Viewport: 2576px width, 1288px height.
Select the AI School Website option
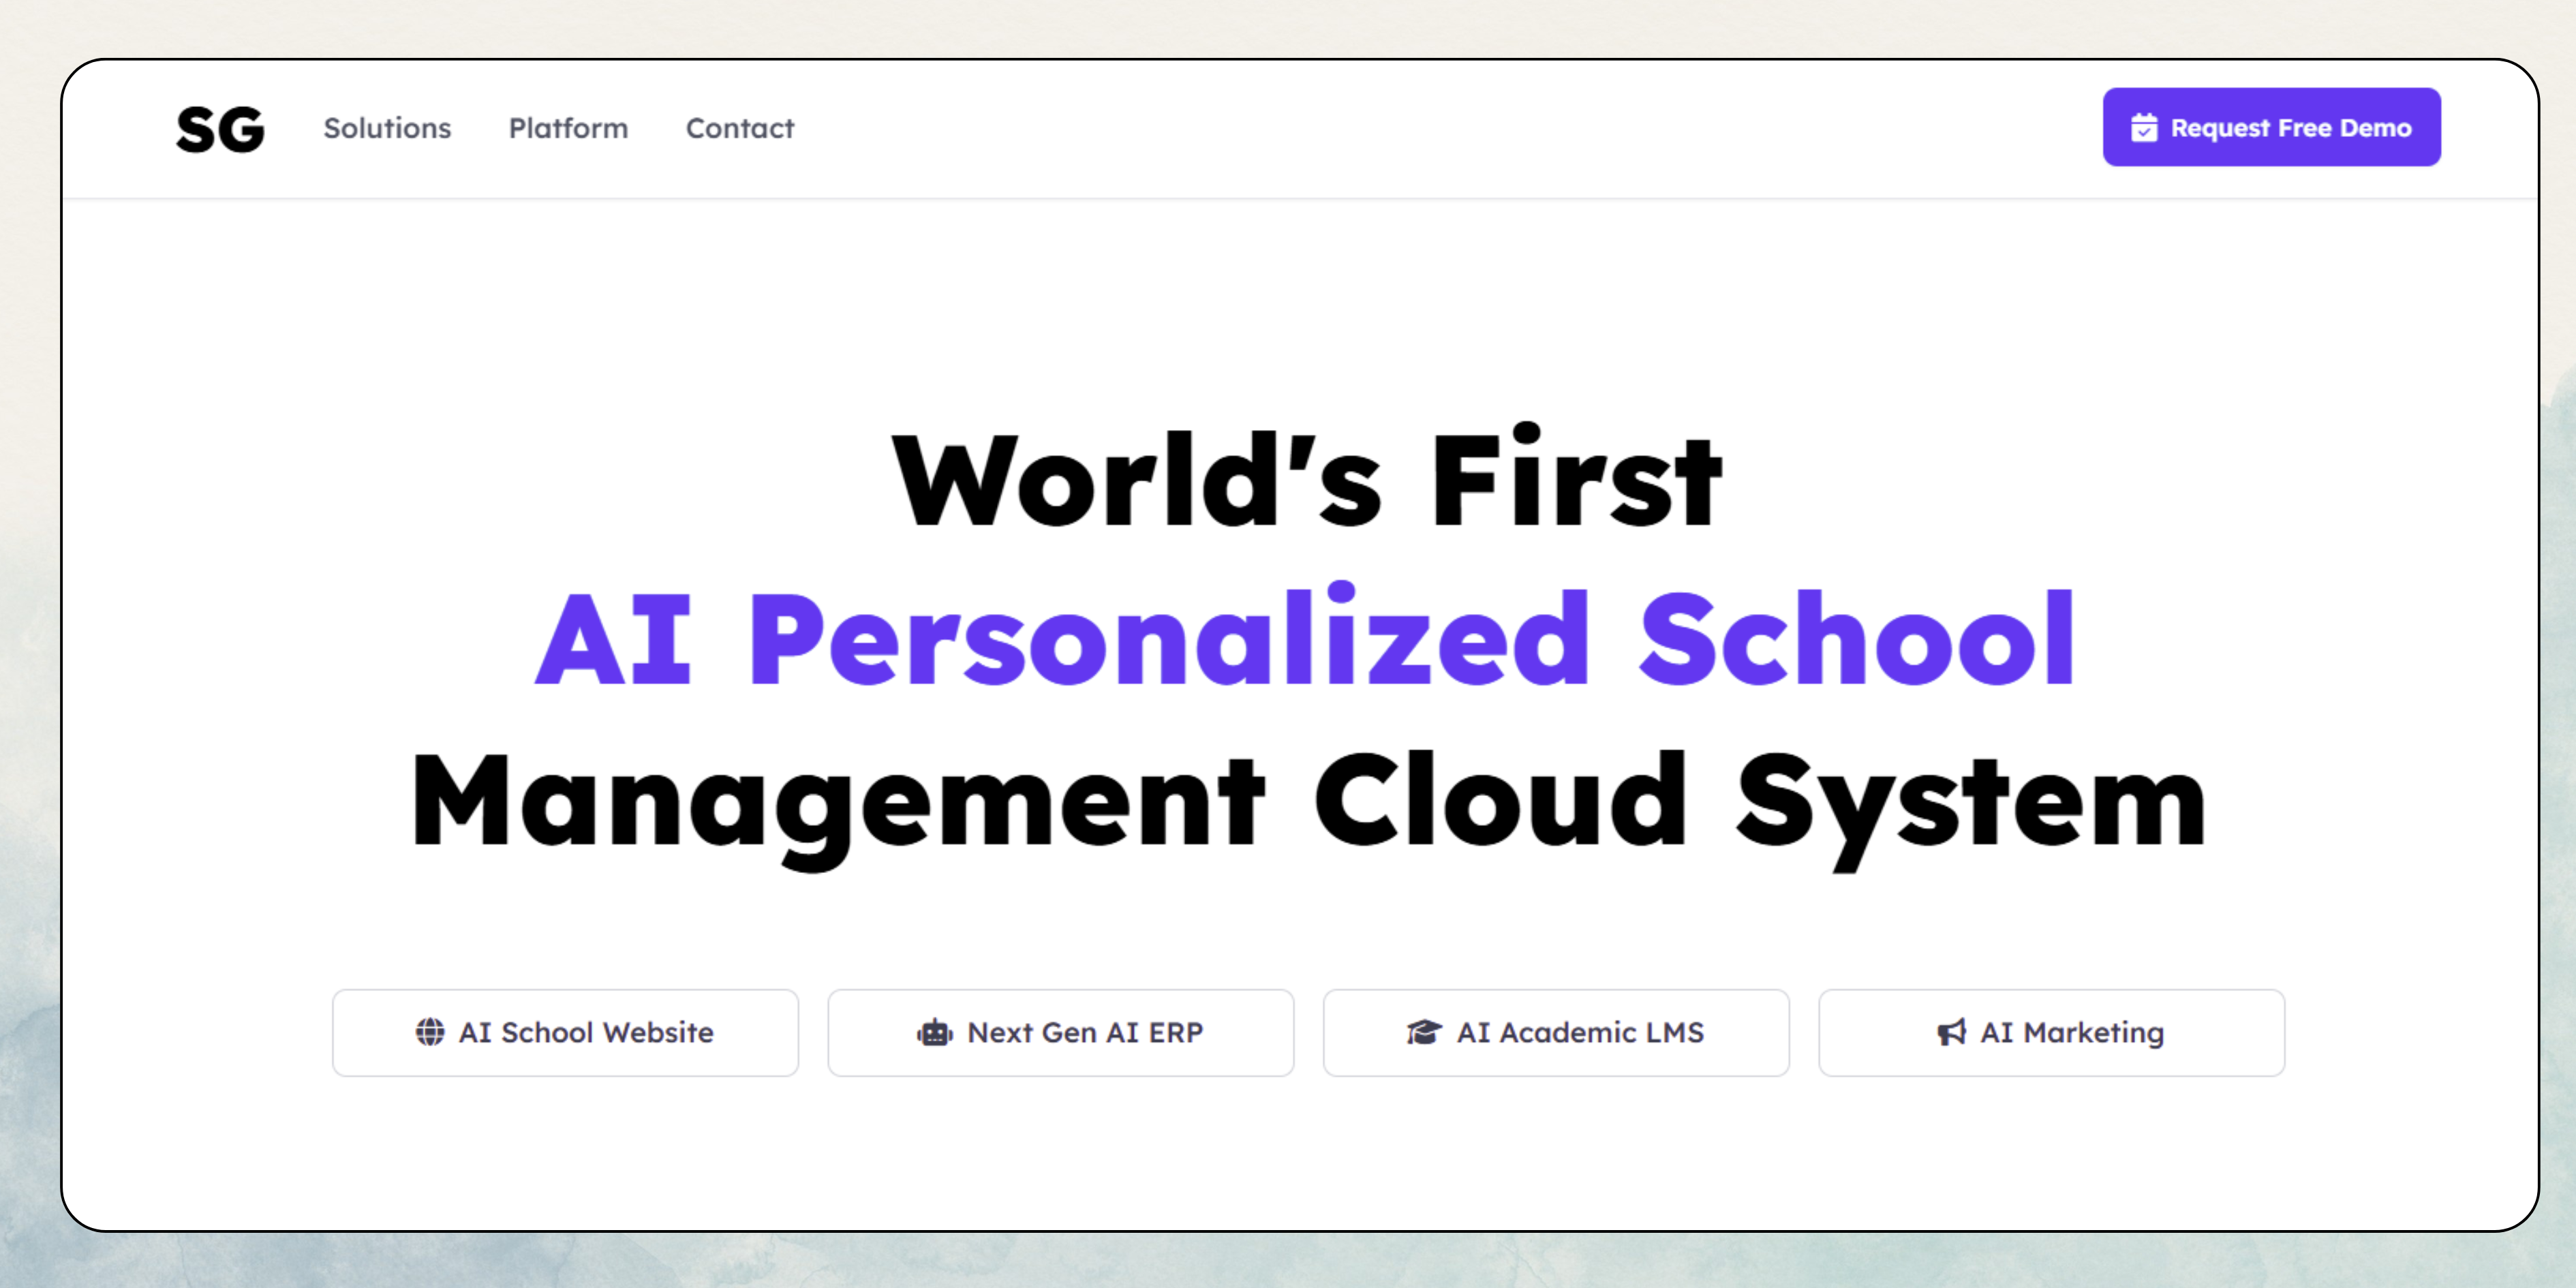(565, 1032)
